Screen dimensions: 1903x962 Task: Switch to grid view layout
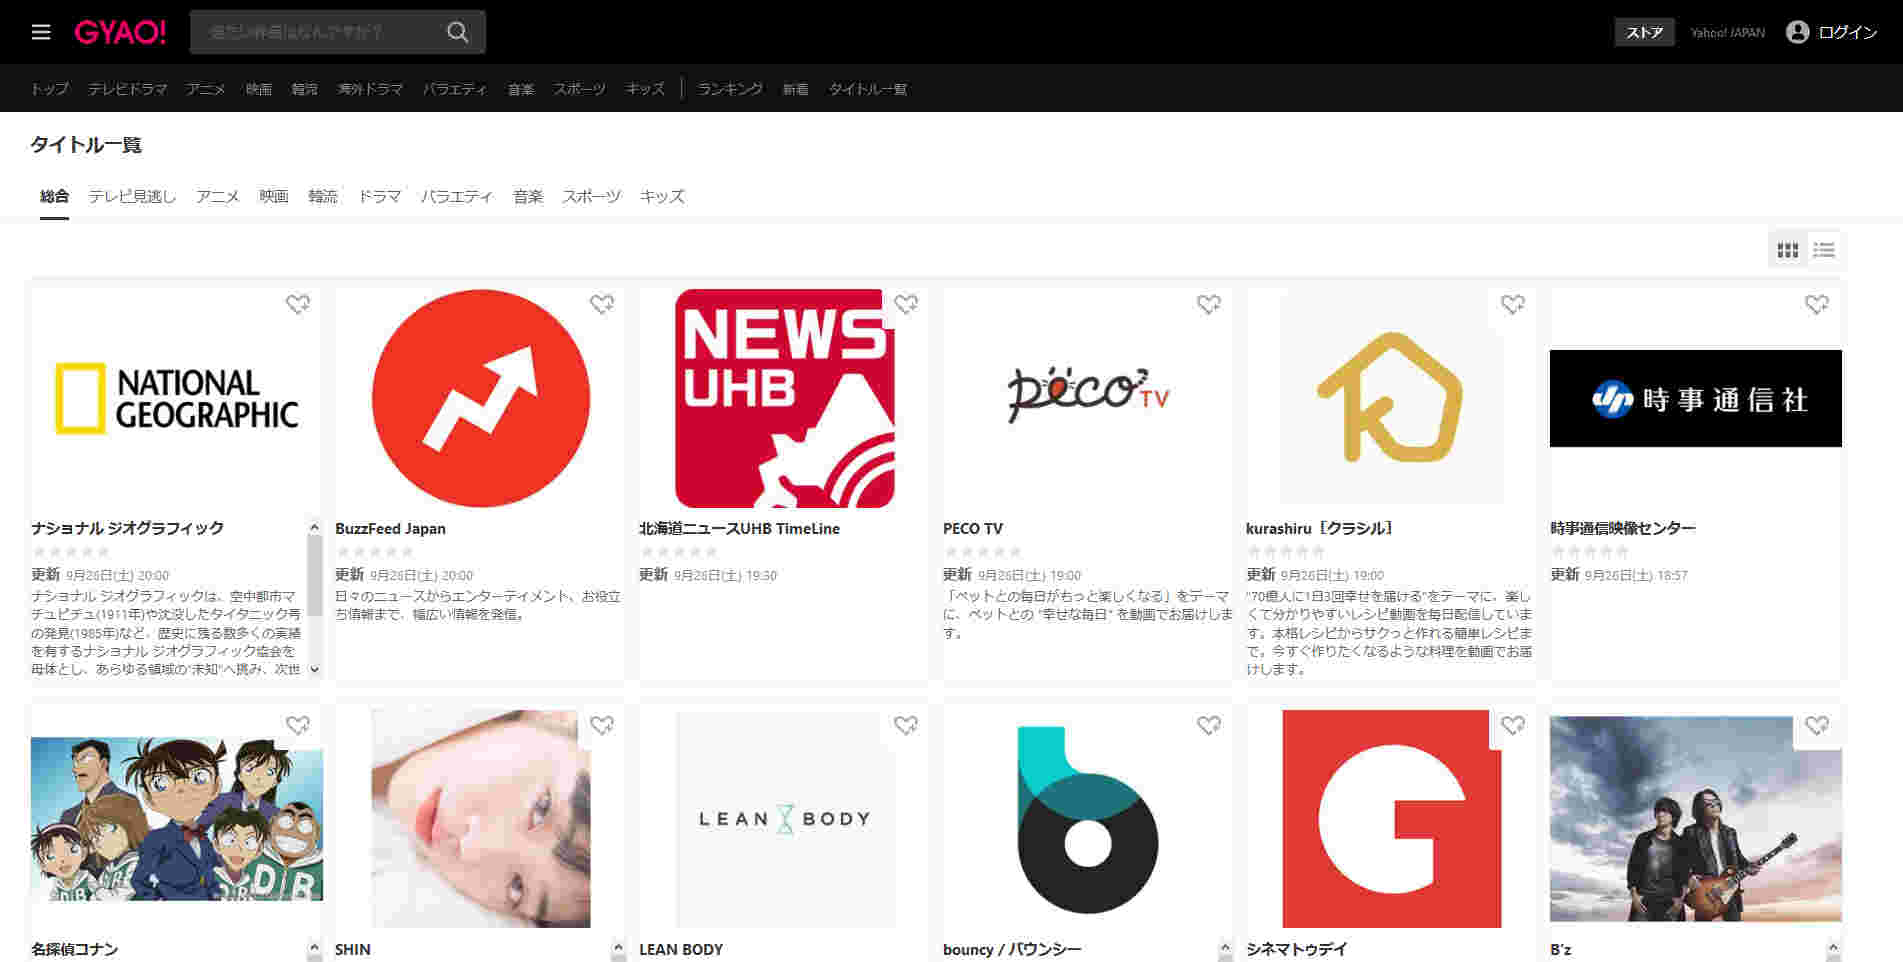tap(1788, 250)
